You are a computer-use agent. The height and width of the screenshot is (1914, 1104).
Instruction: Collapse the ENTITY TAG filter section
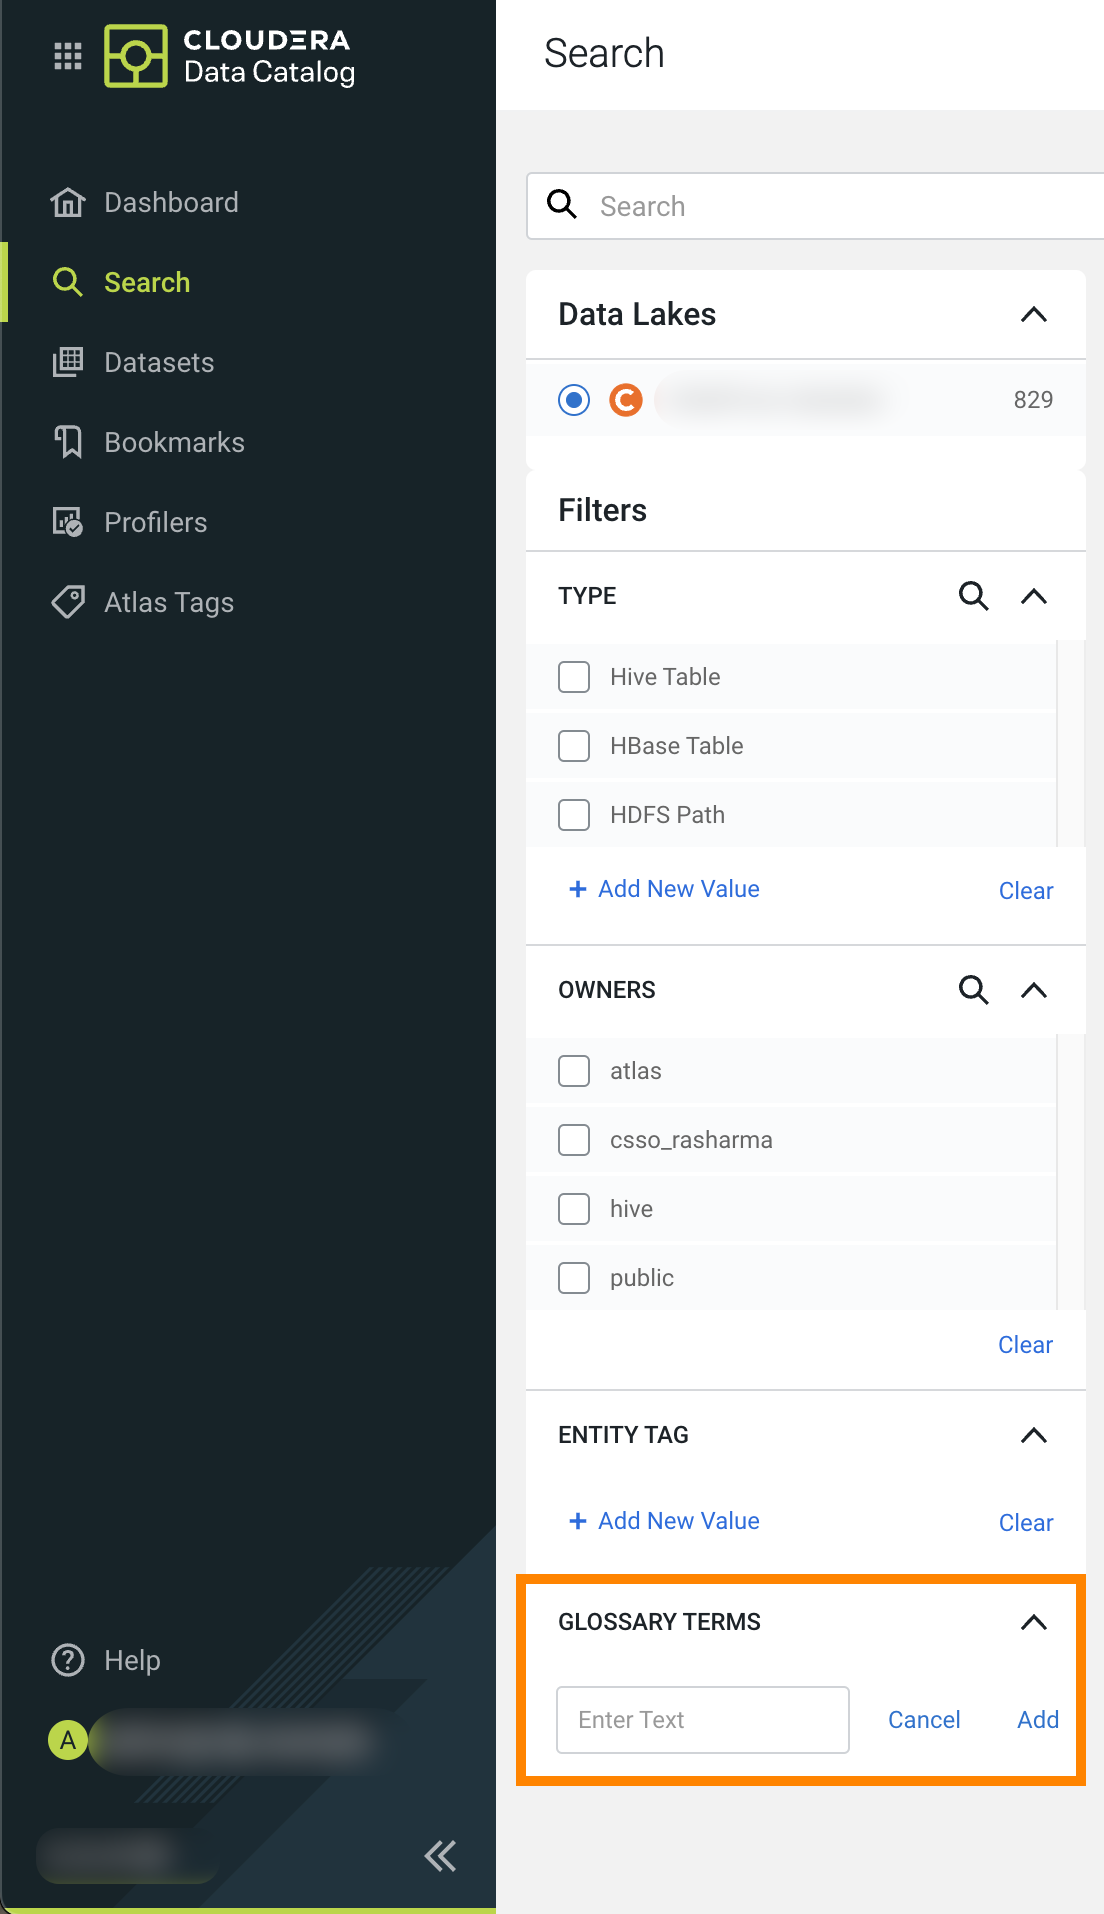tap(1033, 1436)
